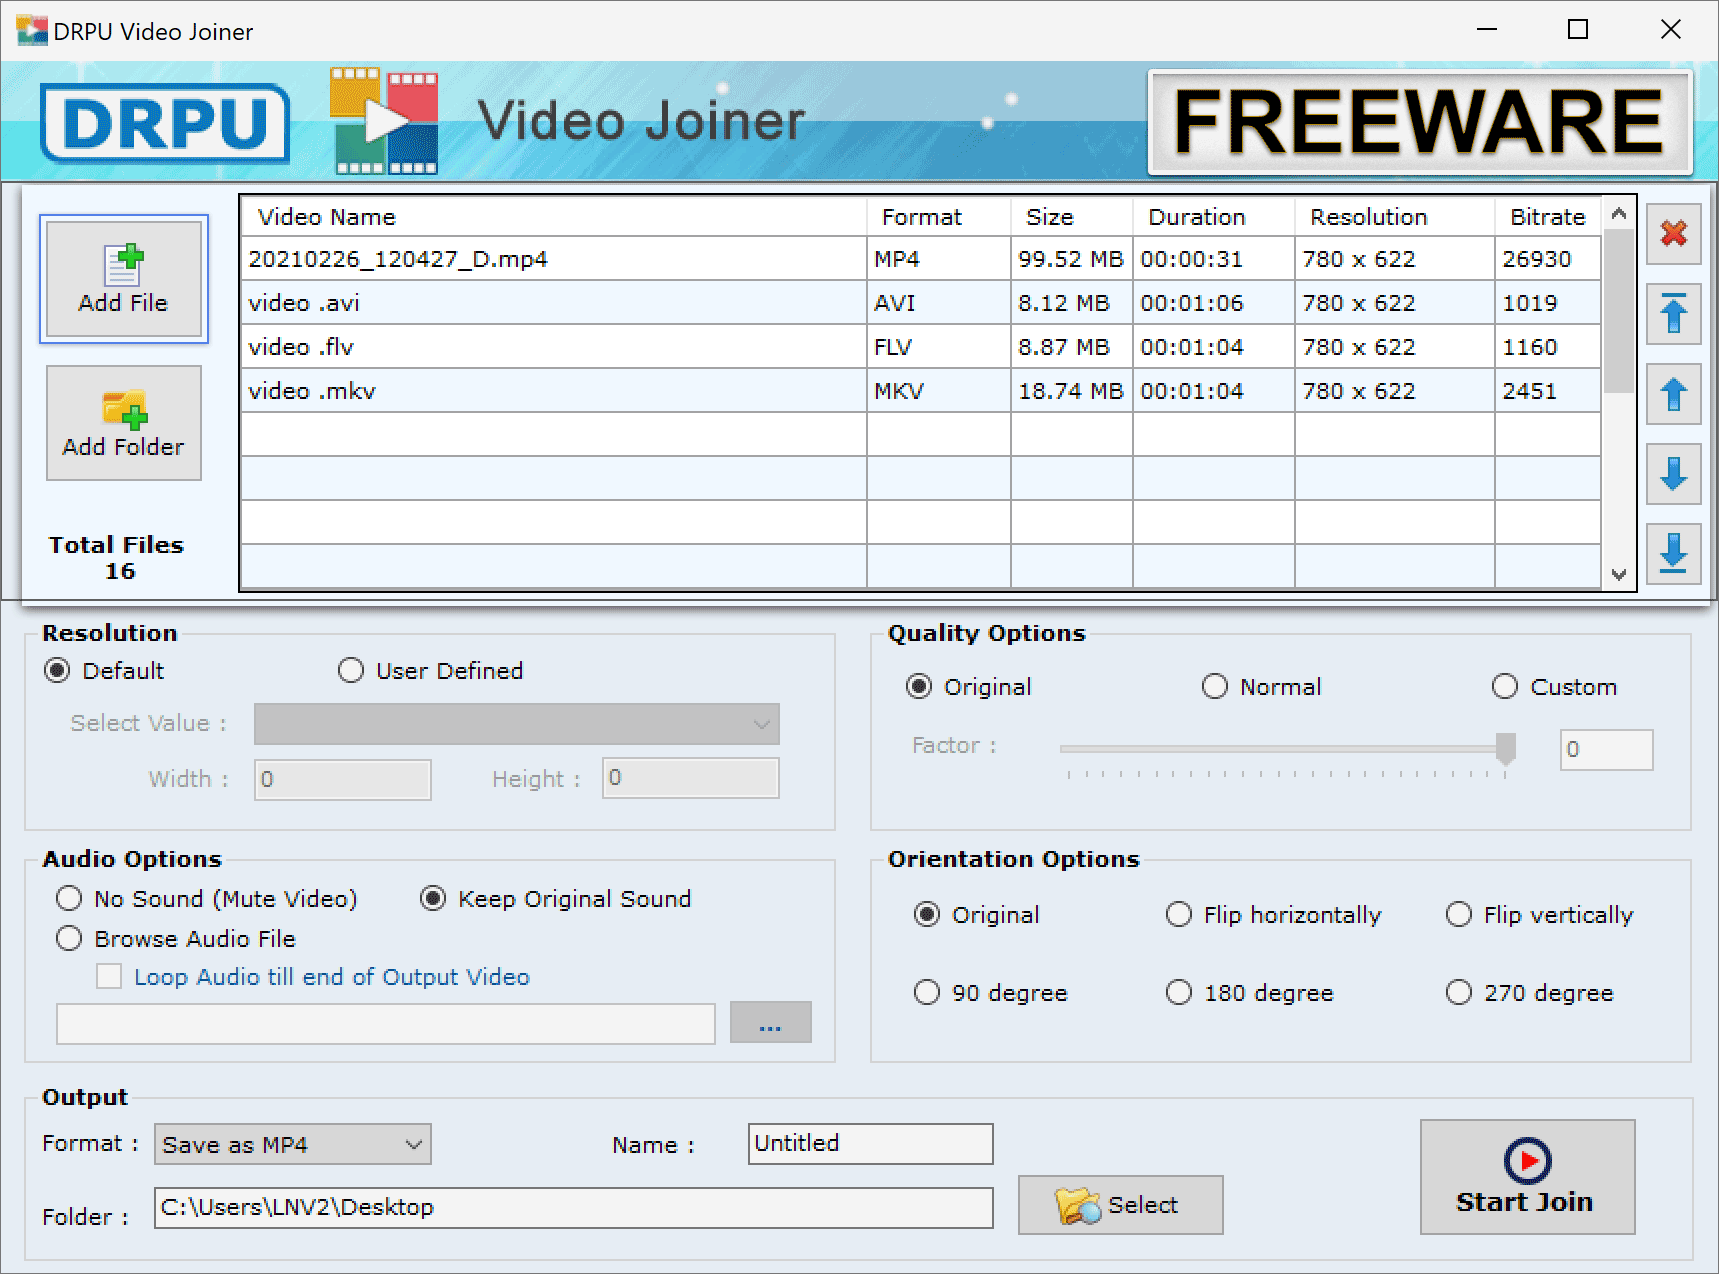Move selected video to bottom of list

coord(1673,554)
